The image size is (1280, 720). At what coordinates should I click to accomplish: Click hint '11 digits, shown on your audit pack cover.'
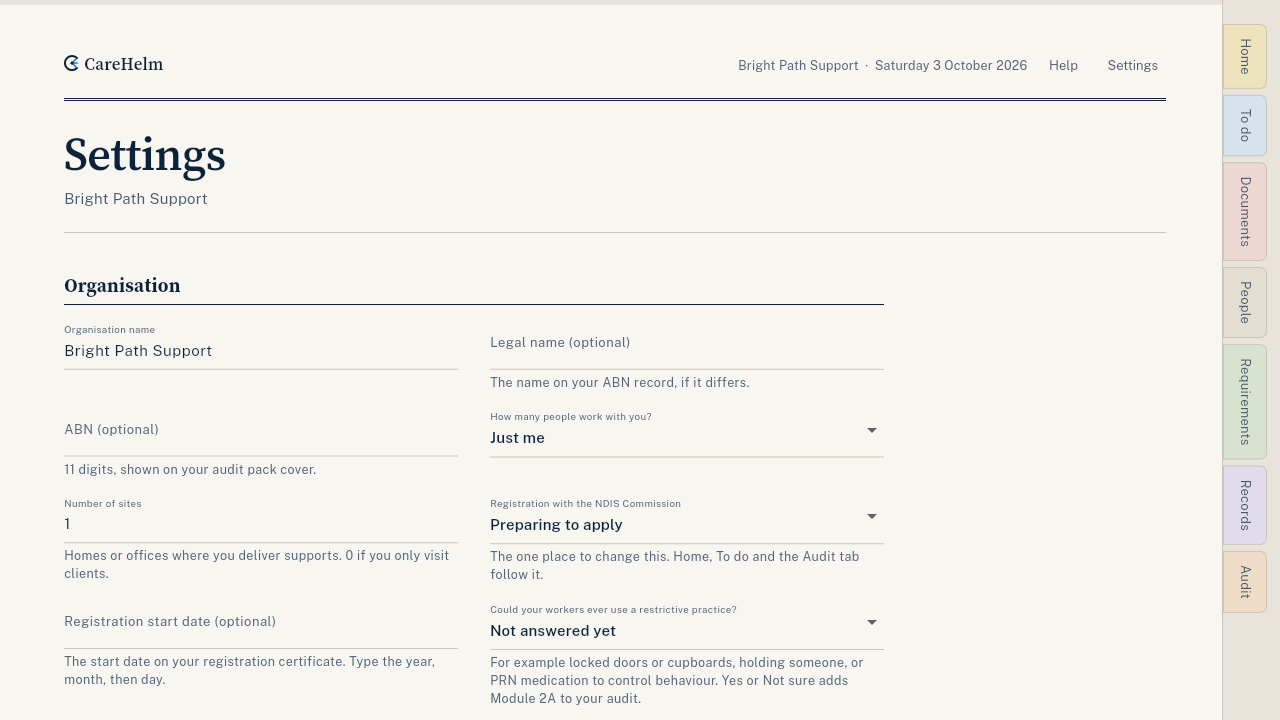[190, 470]
